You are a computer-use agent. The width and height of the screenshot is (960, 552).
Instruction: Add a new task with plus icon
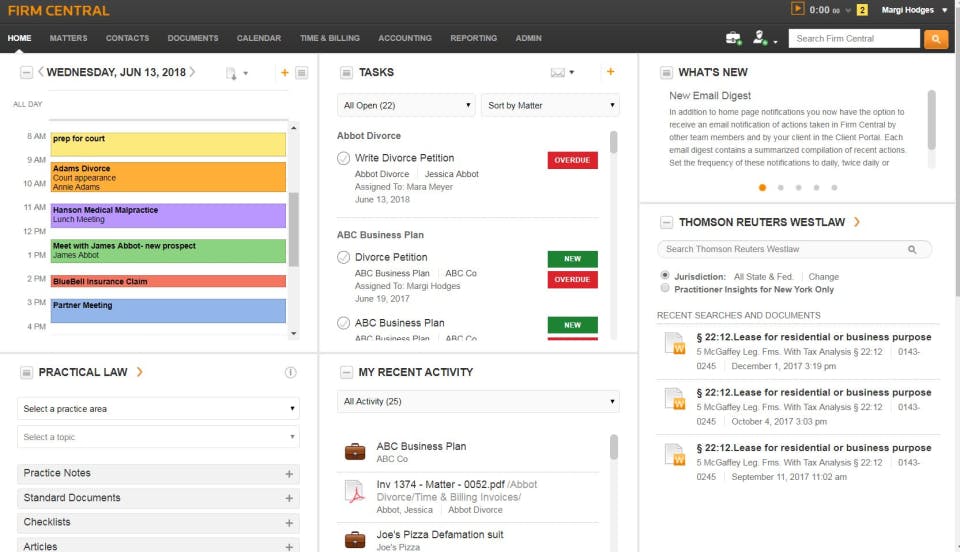[x=610, y=72]
